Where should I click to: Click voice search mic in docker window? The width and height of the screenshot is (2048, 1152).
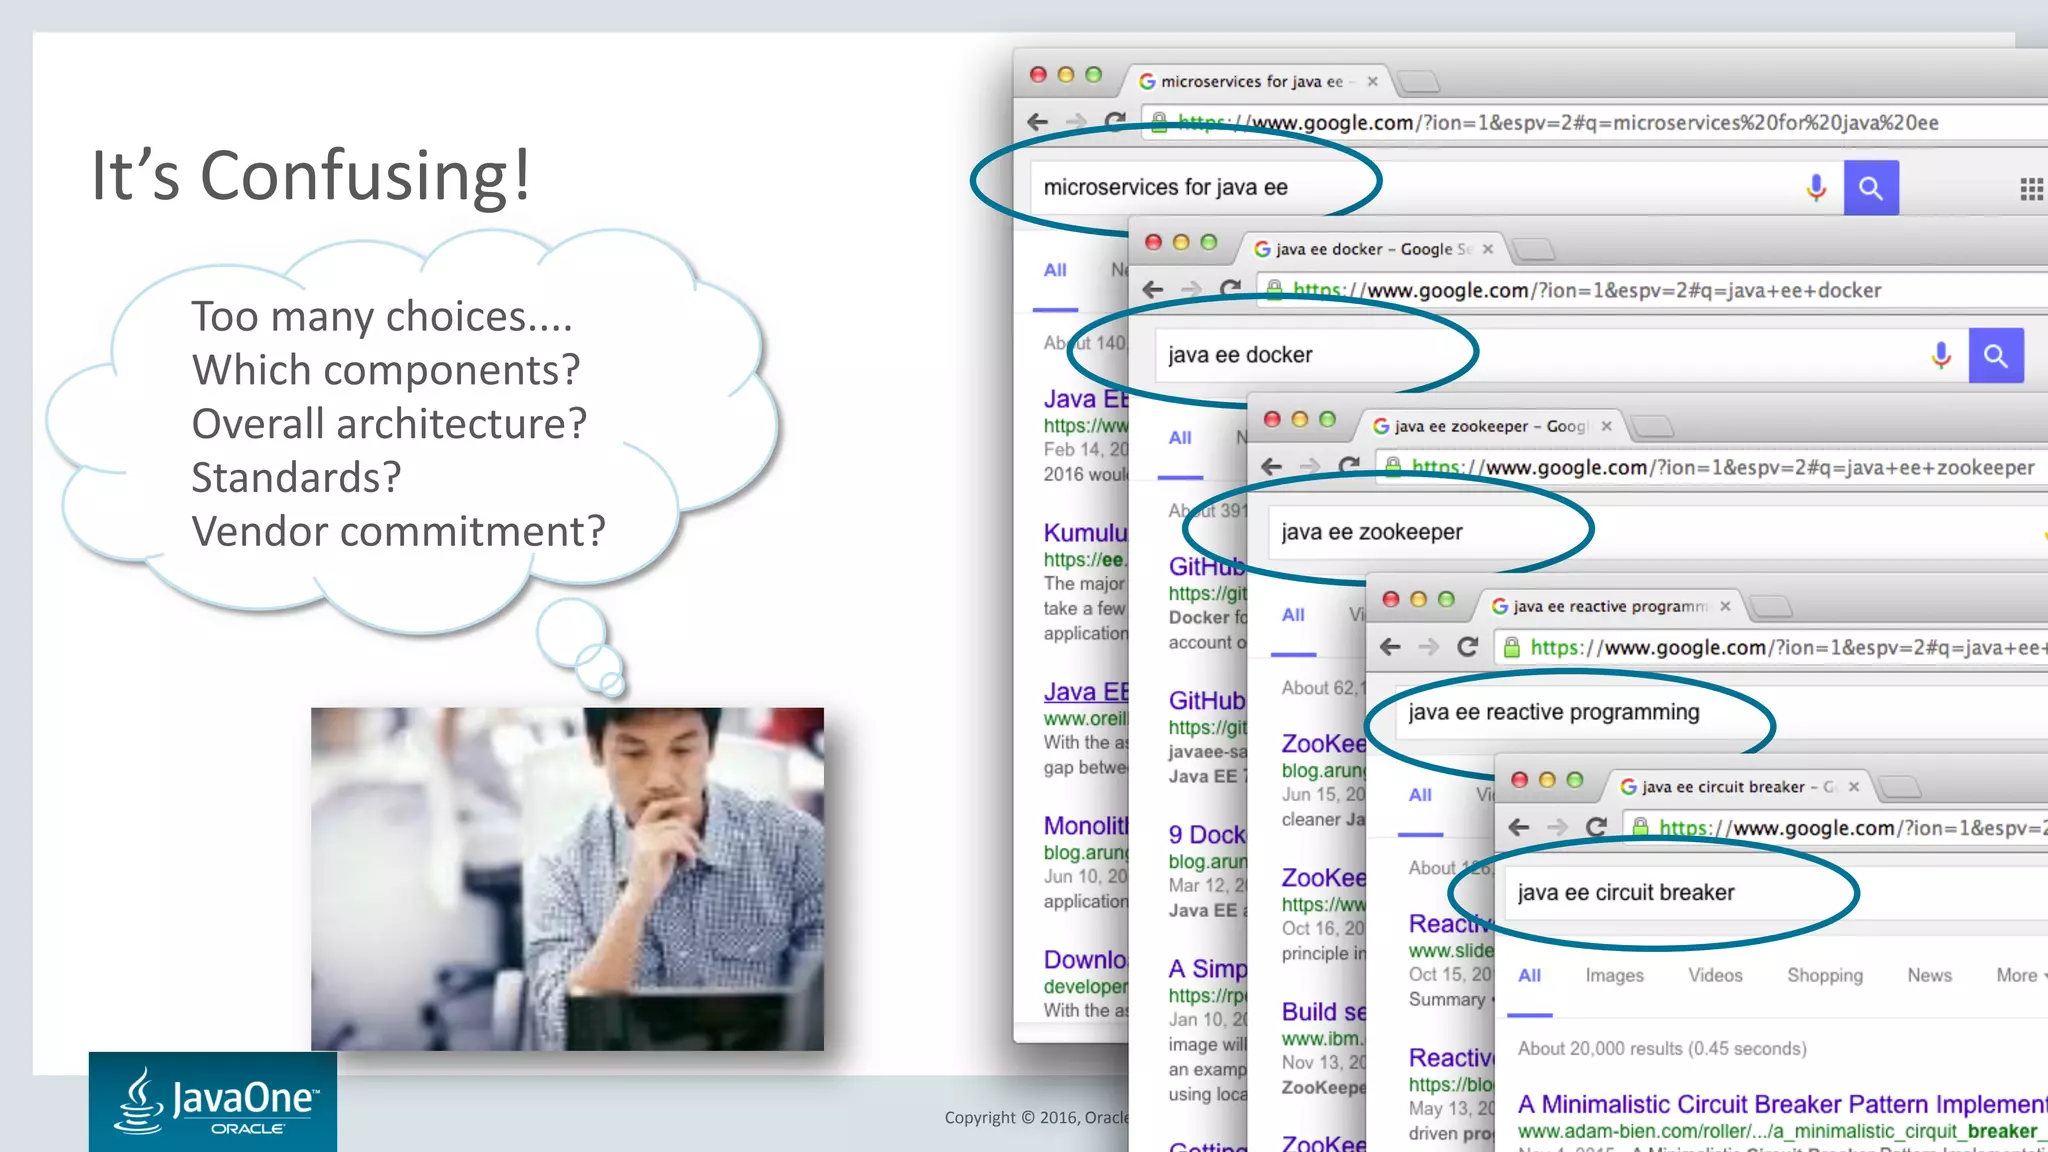point(1940,355)
